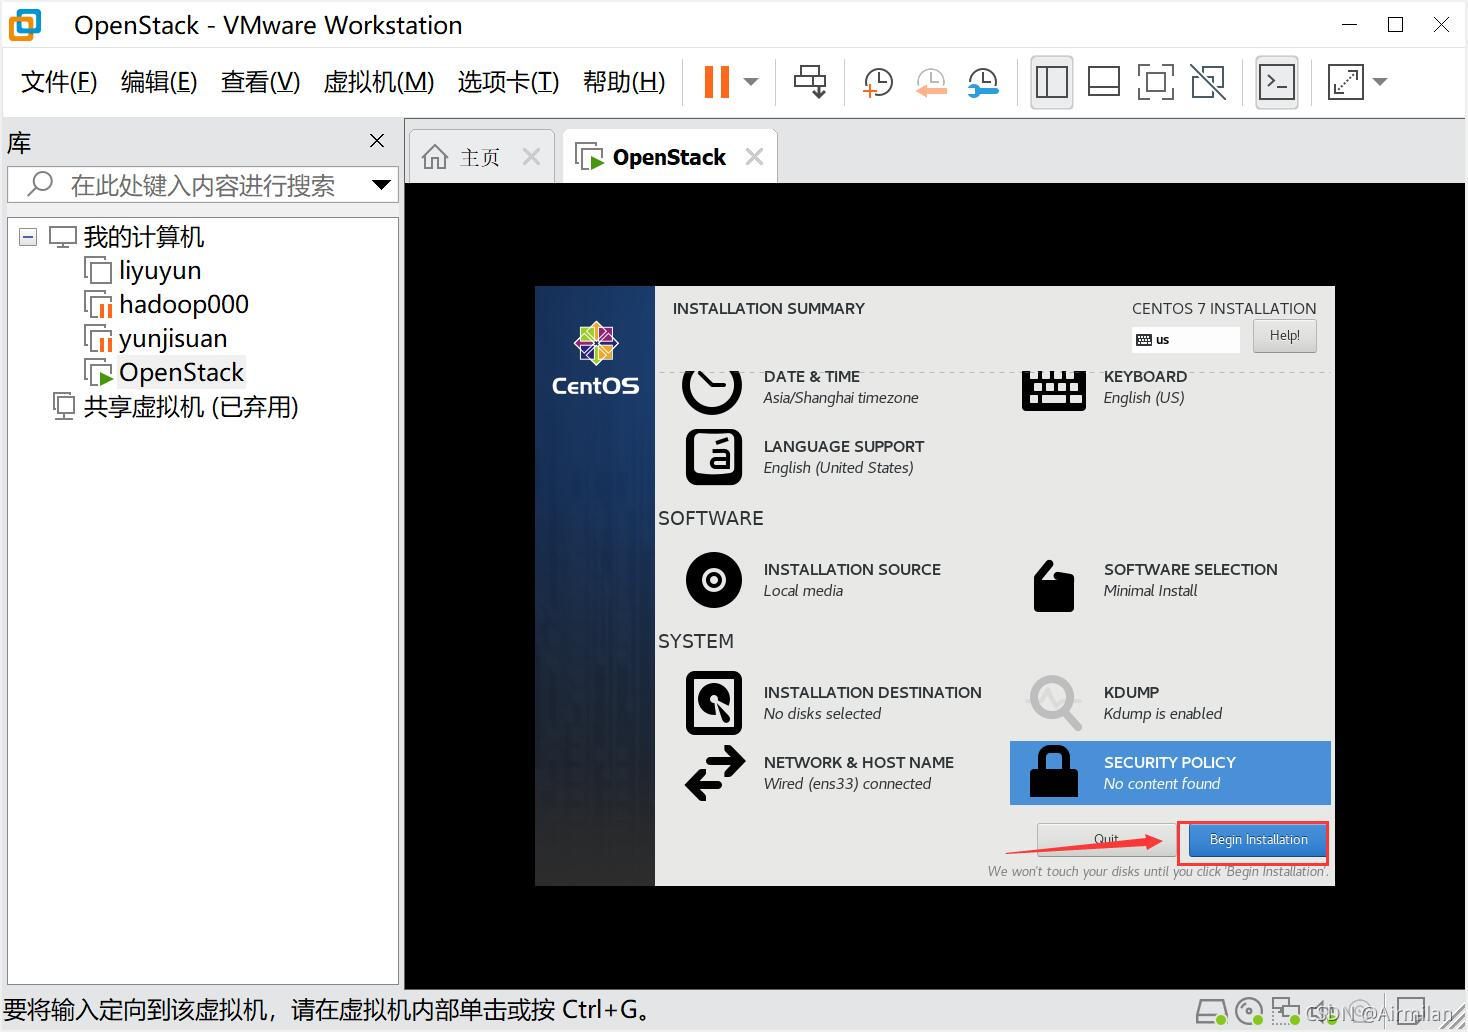Click the us keyboard layout indicator

pos(1185,340)
